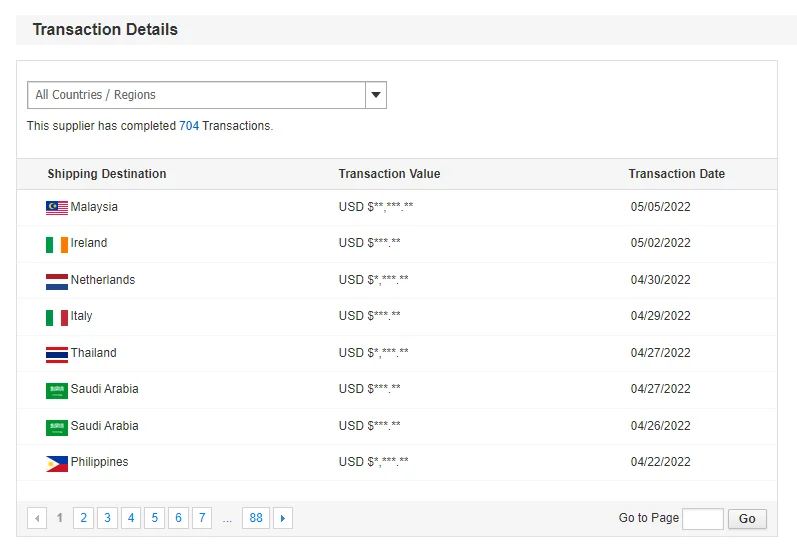Screen dimensions: 797x547
Task: Jump to page 5
Action: [154, 518]
